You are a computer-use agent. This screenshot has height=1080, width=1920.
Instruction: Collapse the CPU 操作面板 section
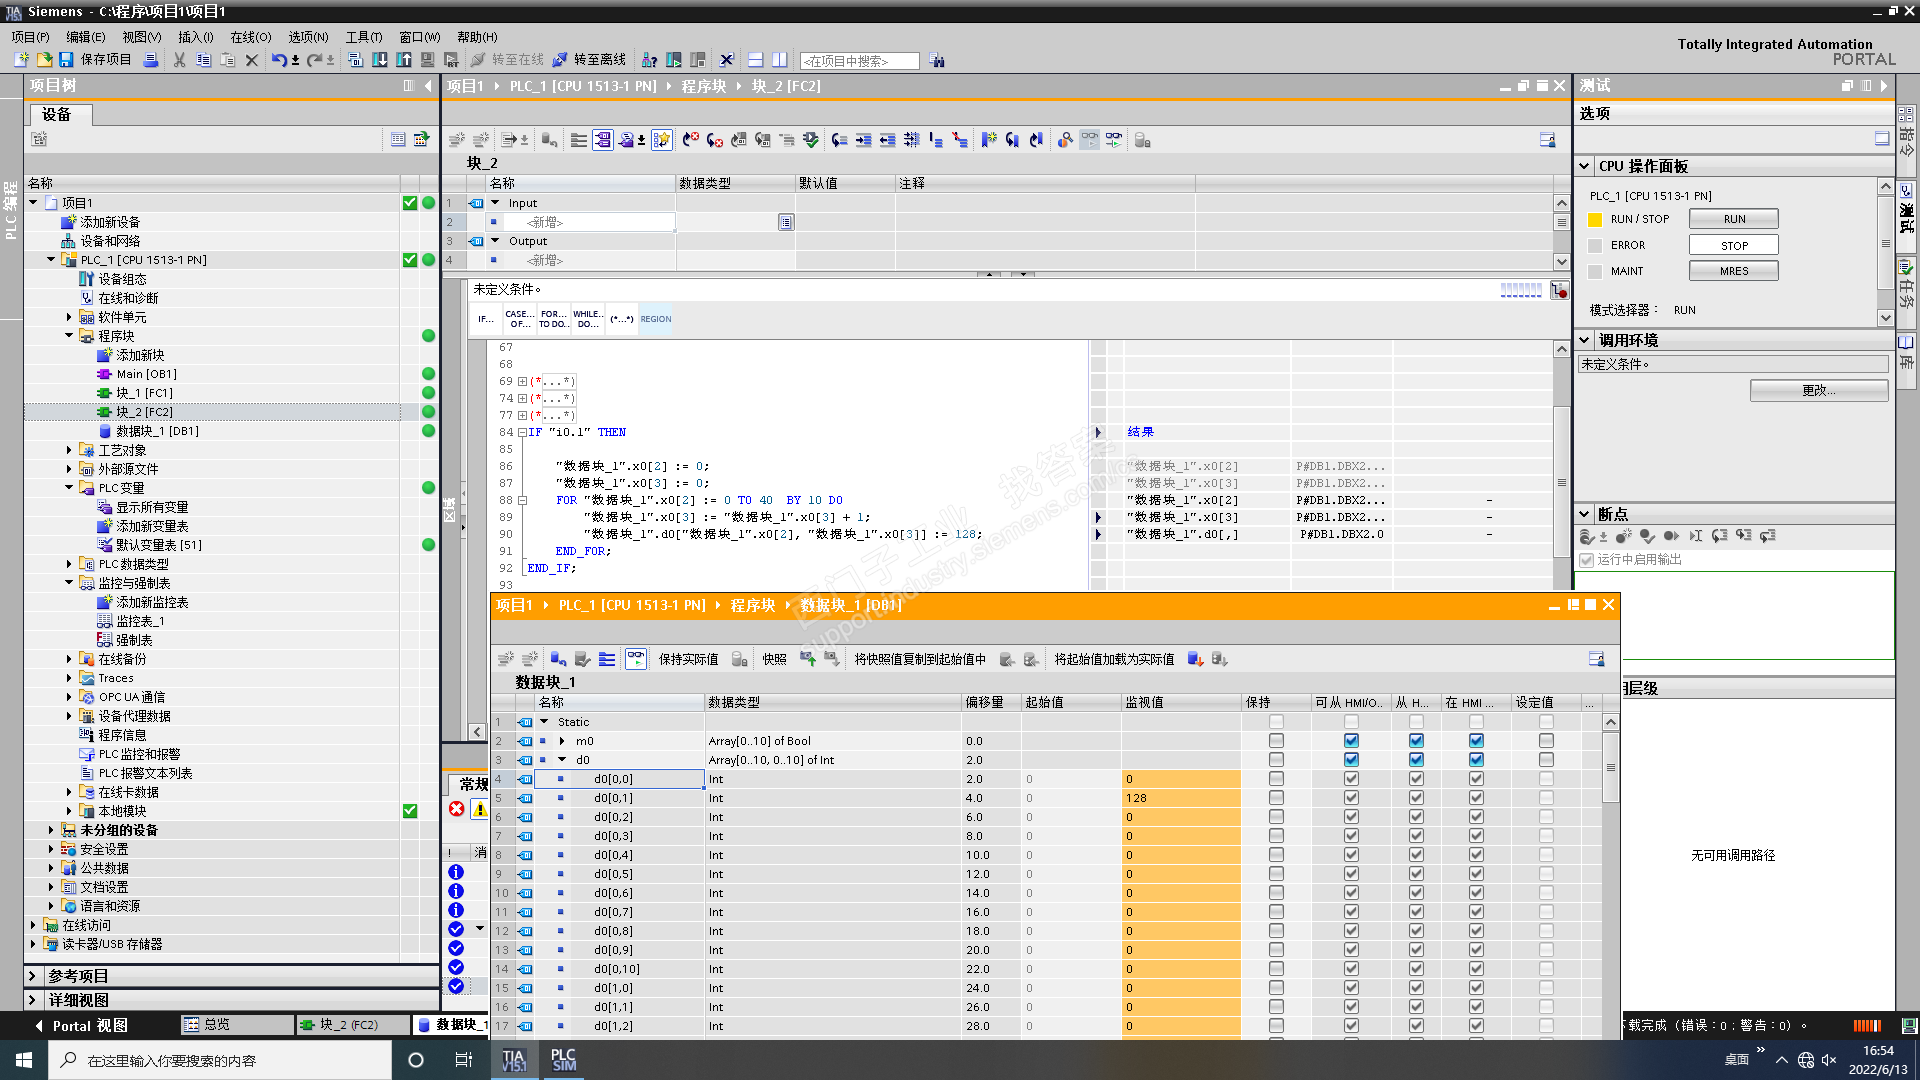pos(1585,166)
